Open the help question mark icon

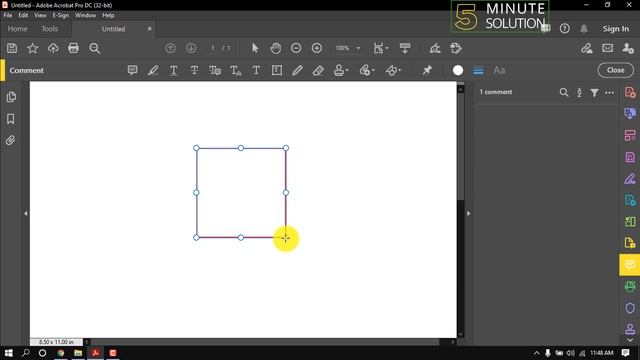[564, 29]
